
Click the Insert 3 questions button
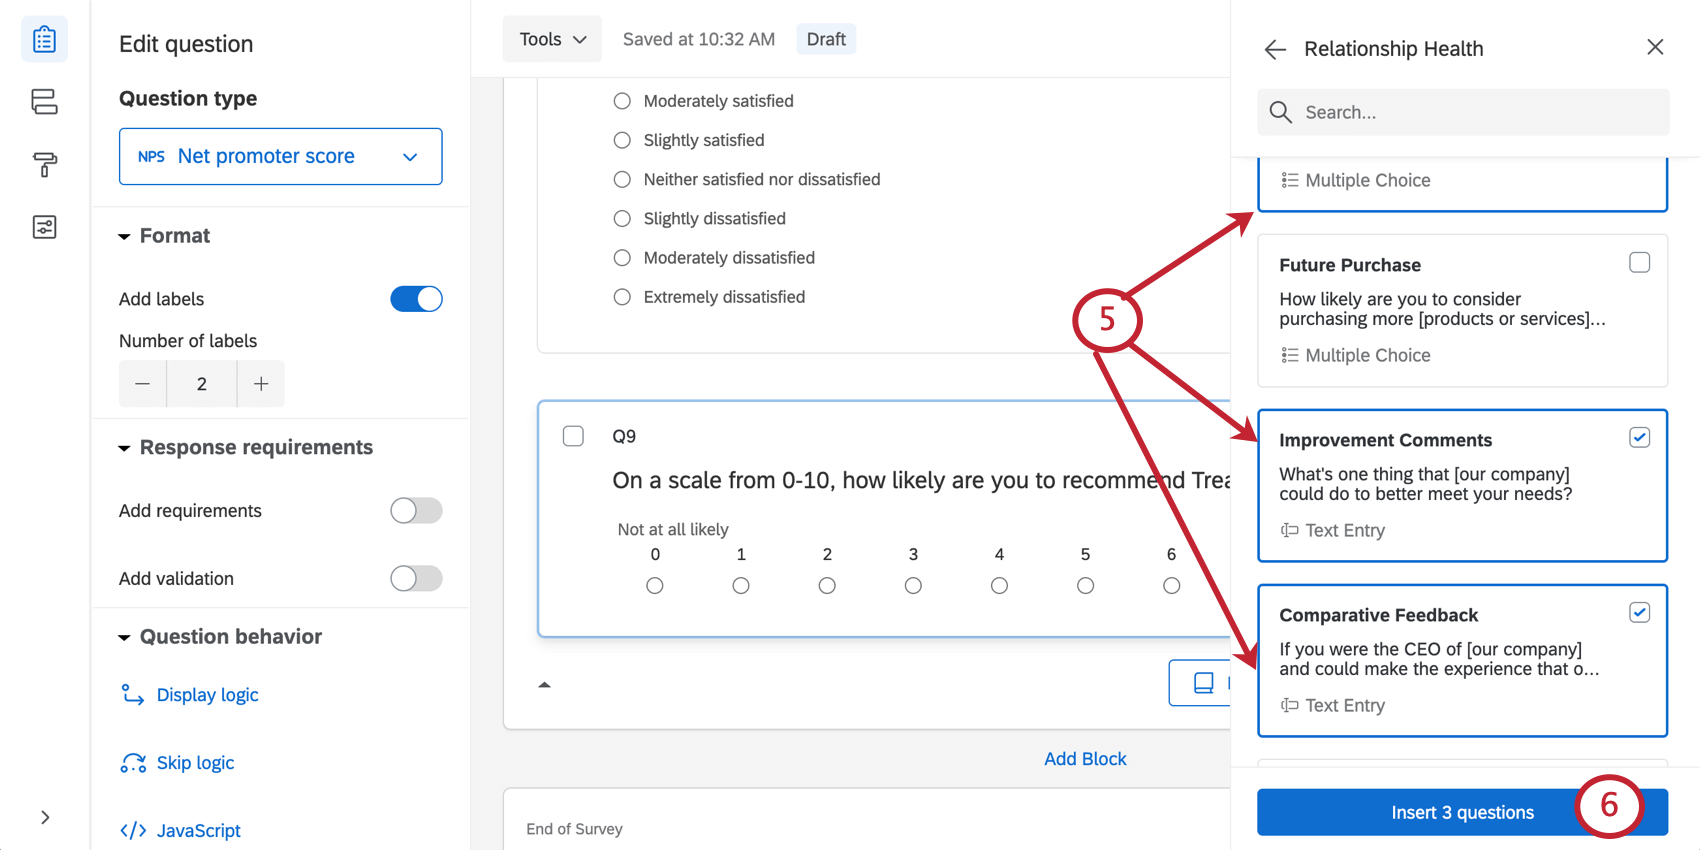[1462, 812]
